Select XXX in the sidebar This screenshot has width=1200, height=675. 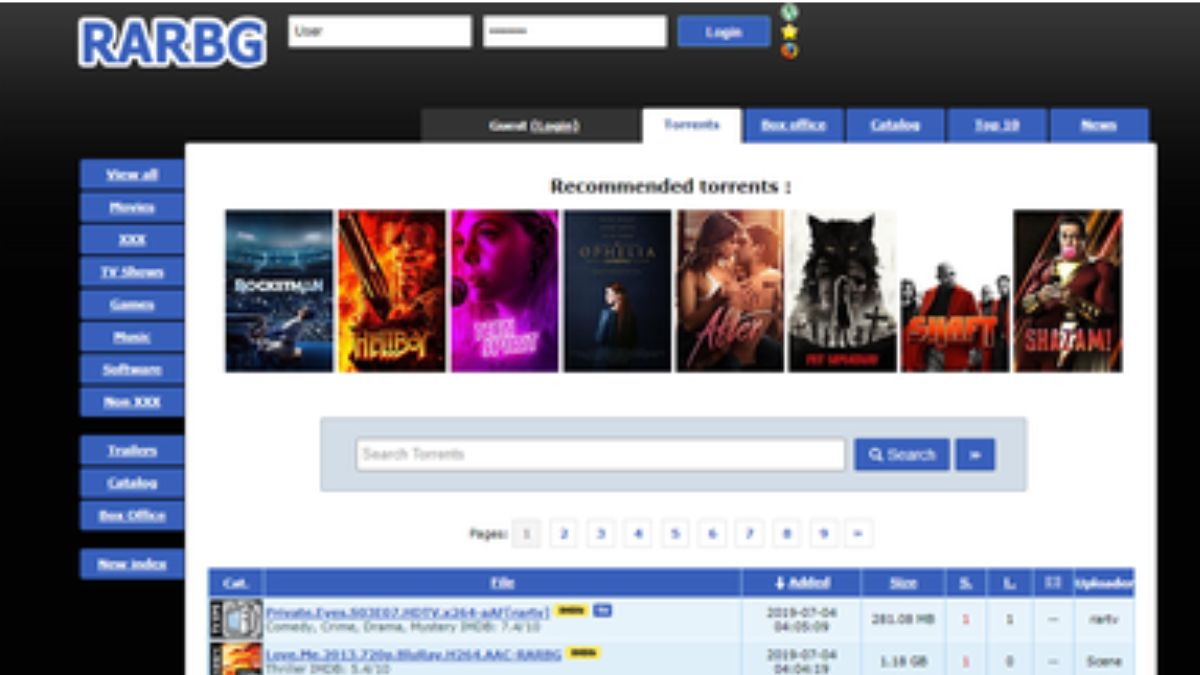pos(132,239)
